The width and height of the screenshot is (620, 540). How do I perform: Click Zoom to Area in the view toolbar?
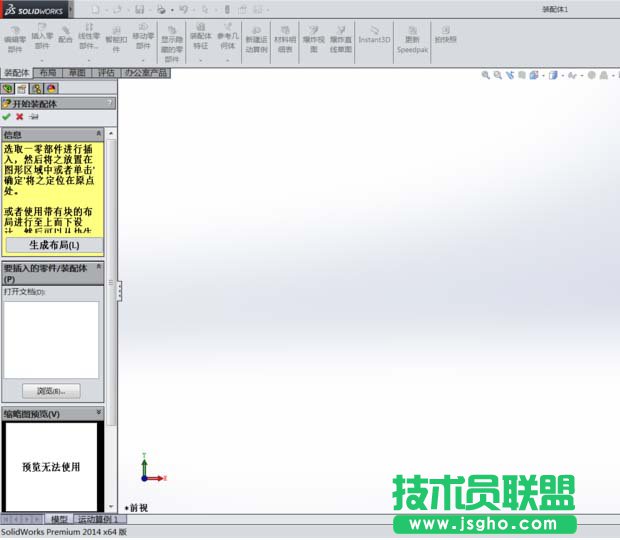[x=497, y=75]
